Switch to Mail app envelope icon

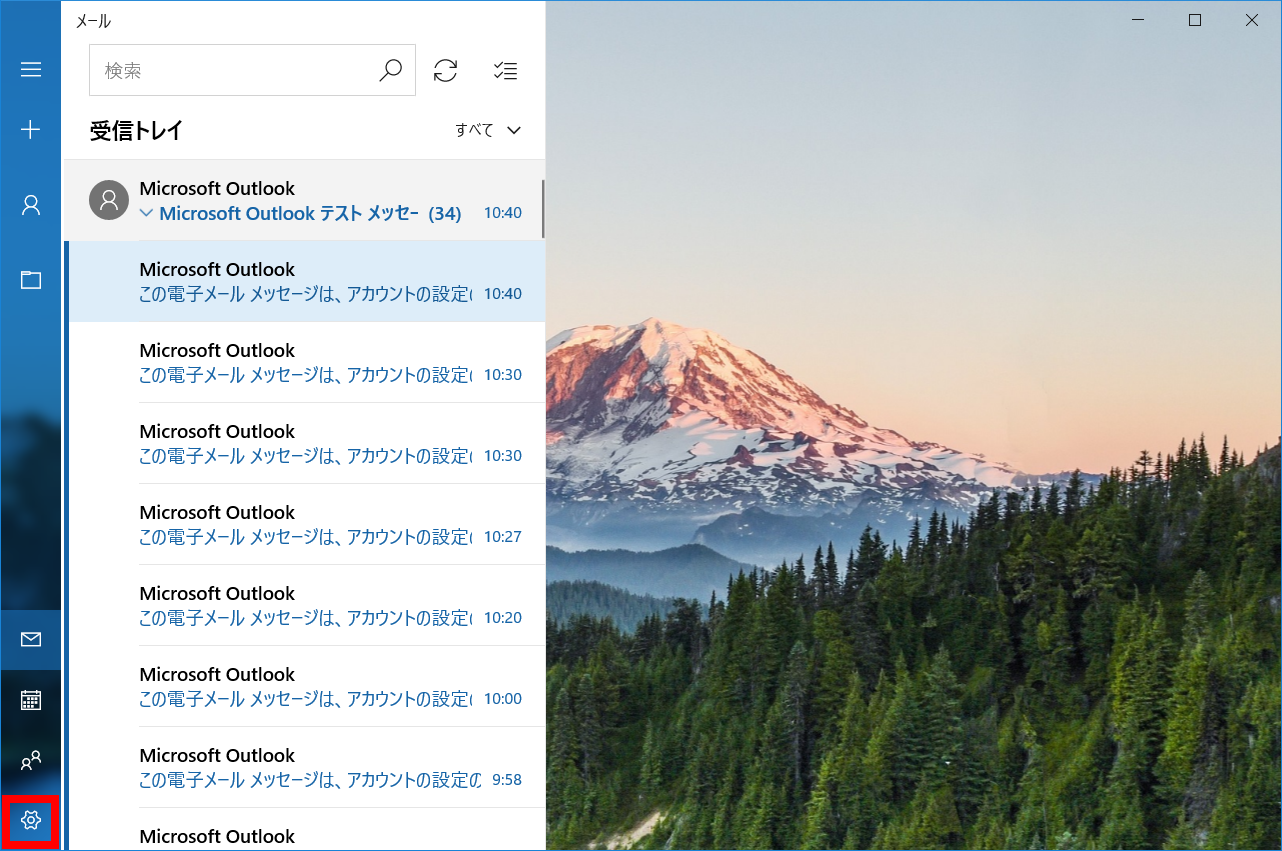[31, 640]
